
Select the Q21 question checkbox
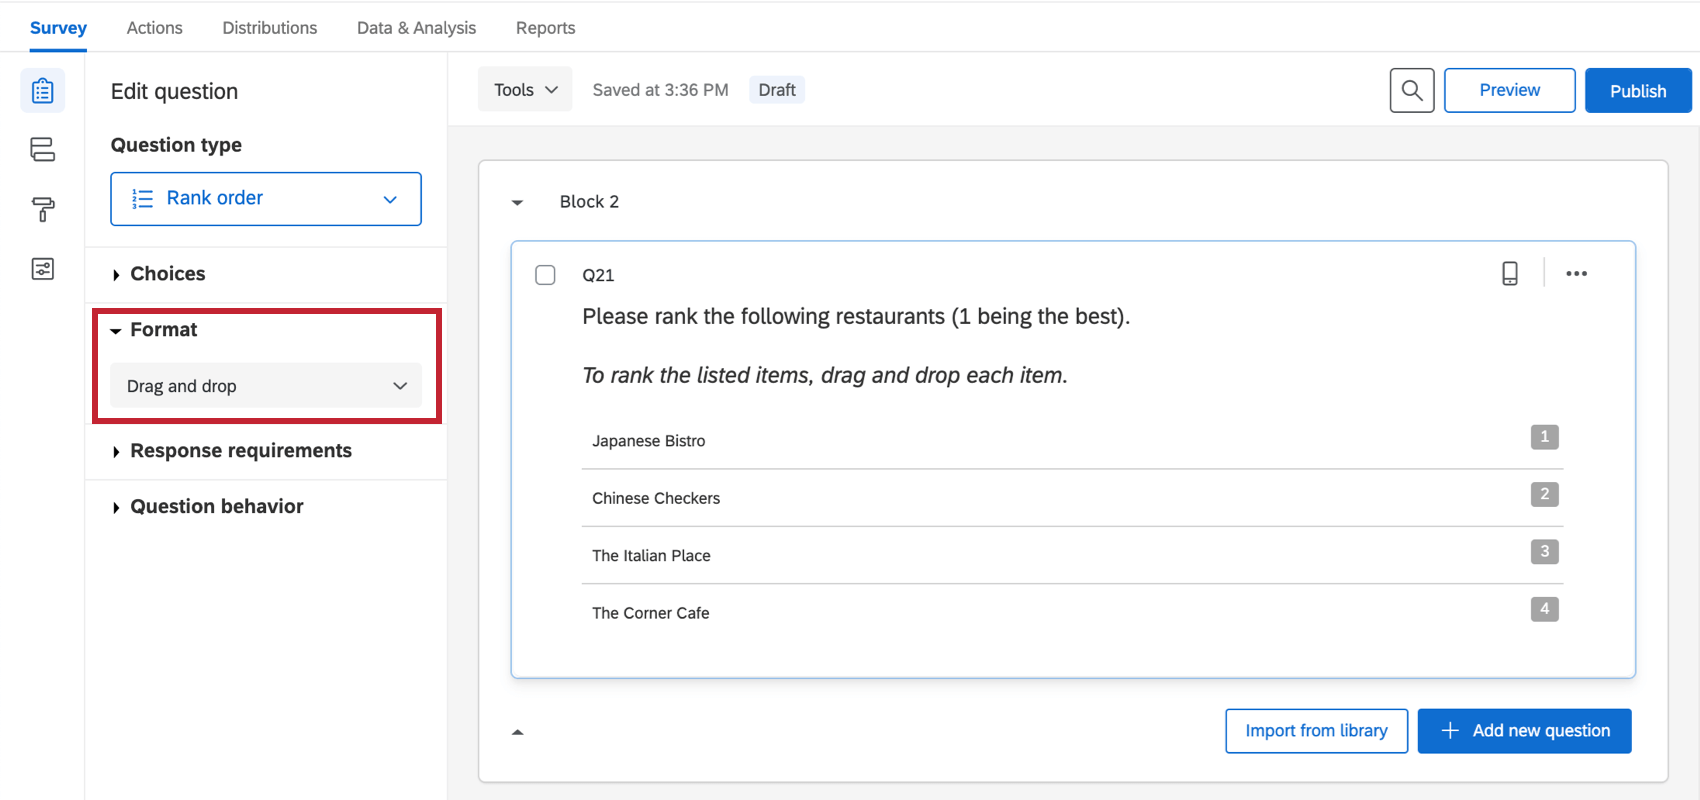[x=545, y=275]
